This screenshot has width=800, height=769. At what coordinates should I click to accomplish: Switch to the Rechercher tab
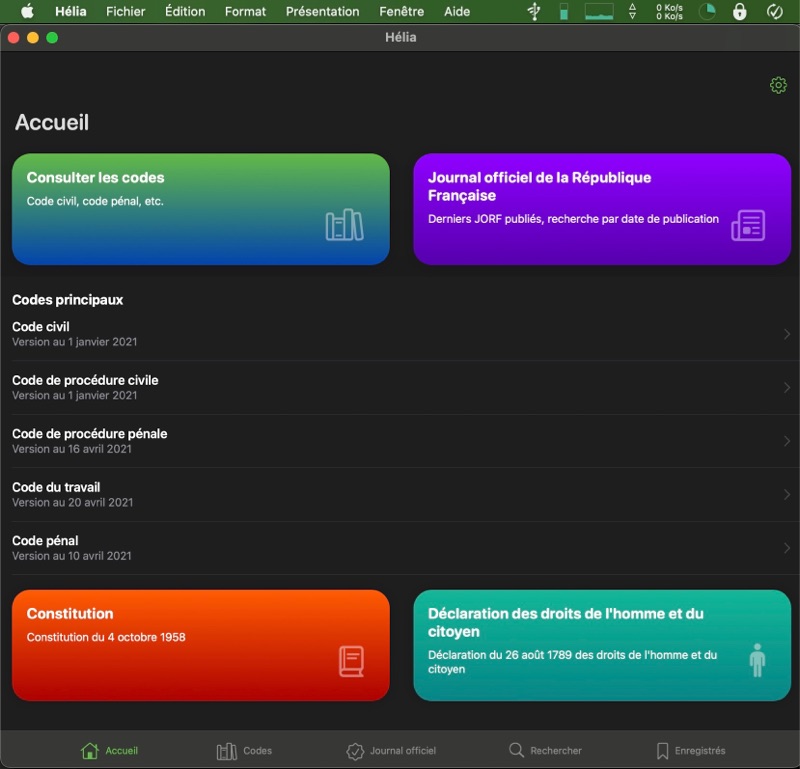(545, 750)
